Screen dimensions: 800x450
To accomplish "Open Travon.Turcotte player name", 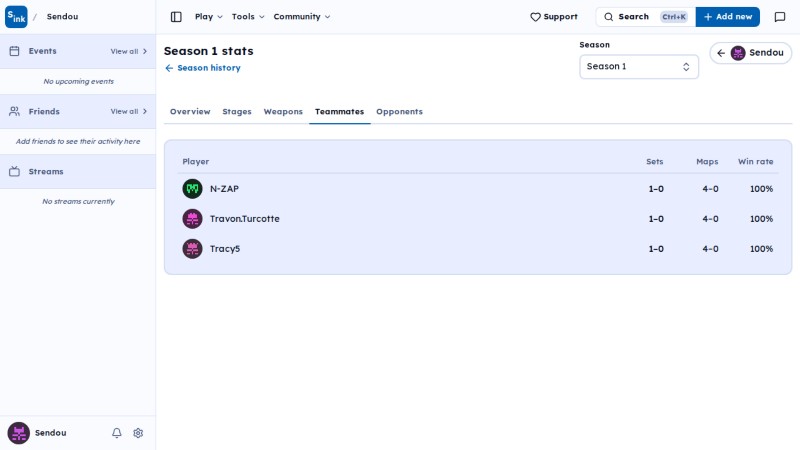I will coord(245,219).
